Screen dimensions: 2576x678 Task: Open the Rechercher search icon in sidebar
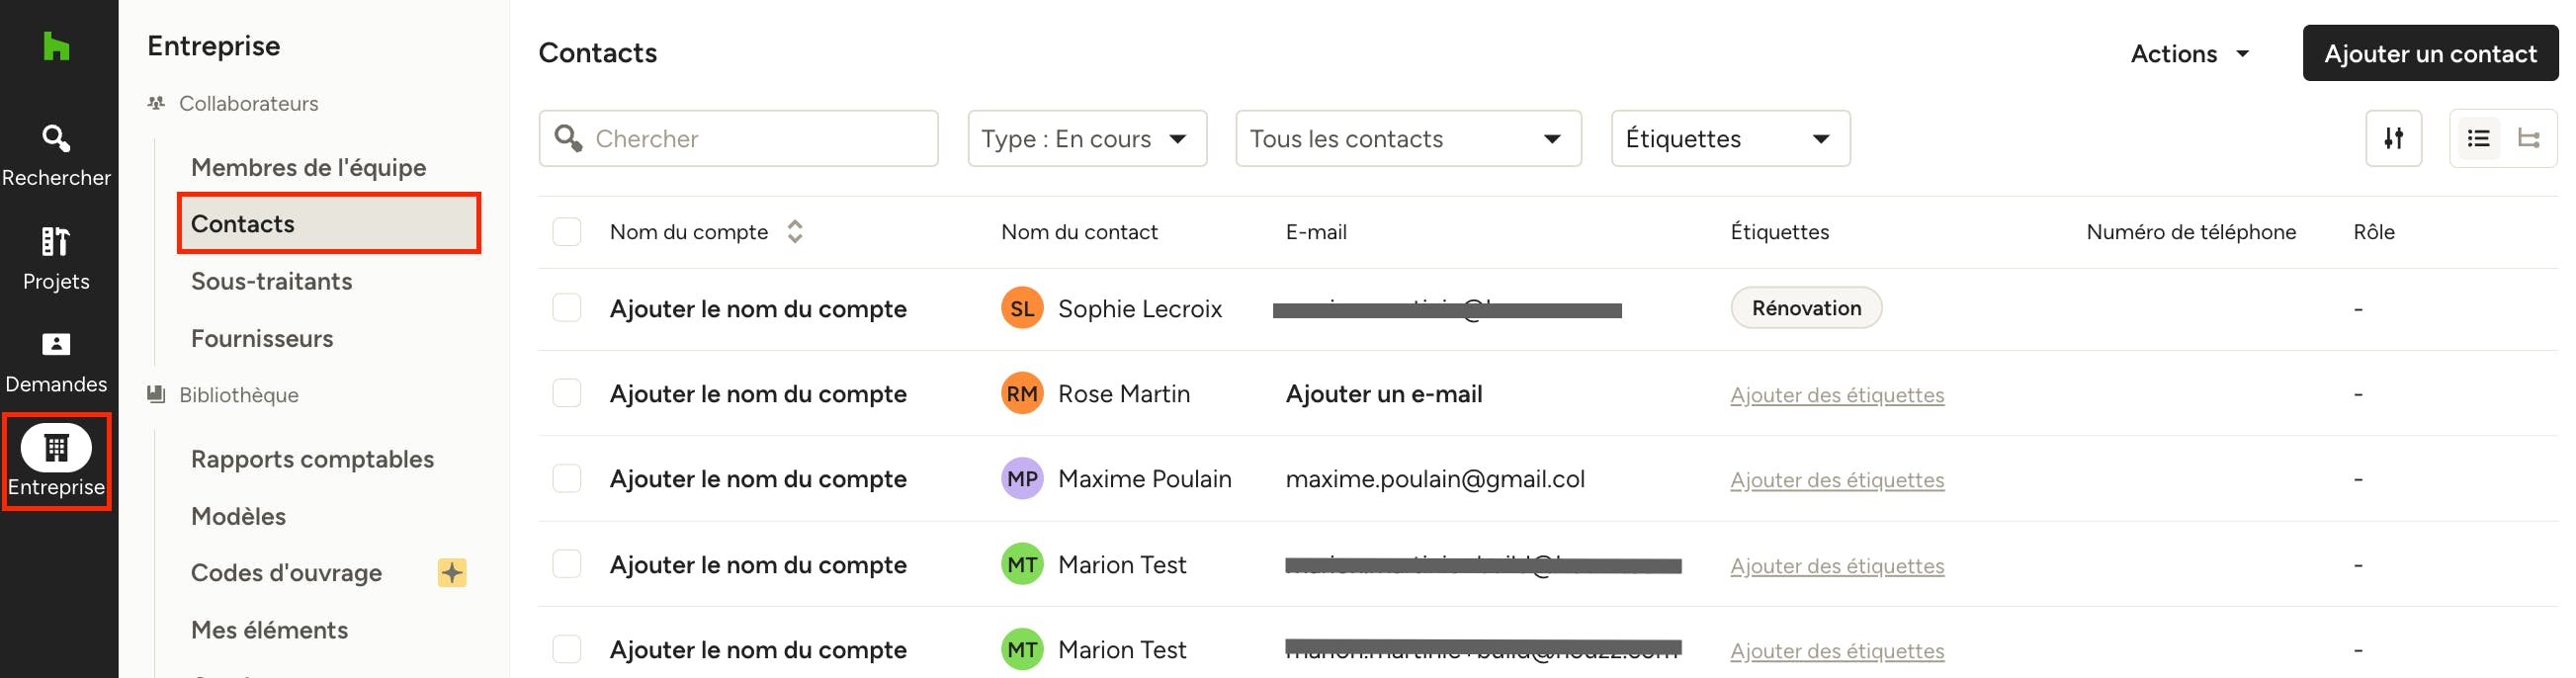point(56,138)
